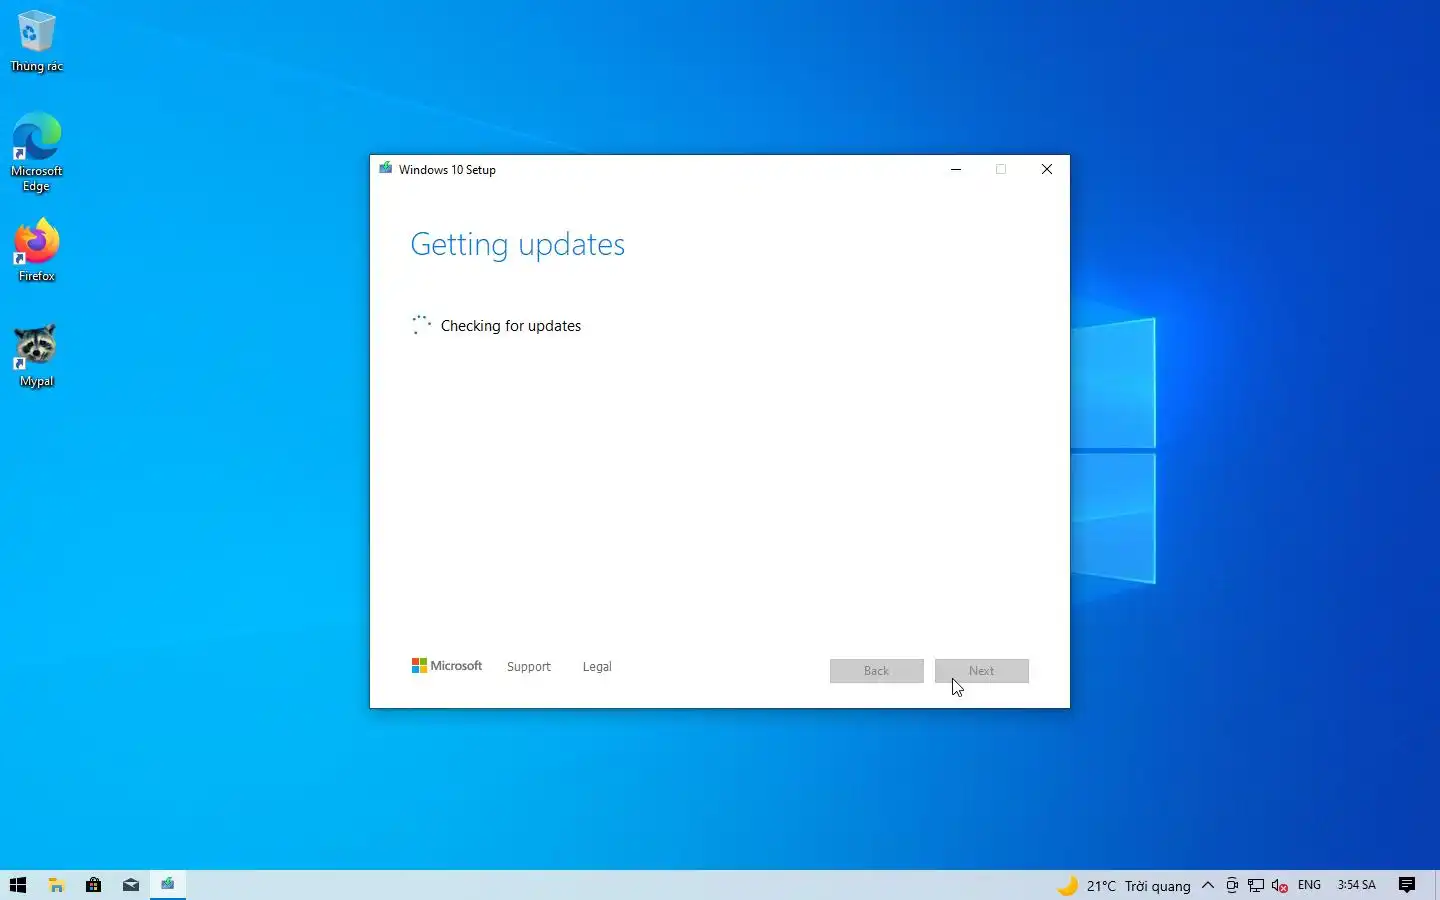Open the weather widget showing 21°C
Image resolution: width=1440 pixels, height=900 pixels.
1124,886
